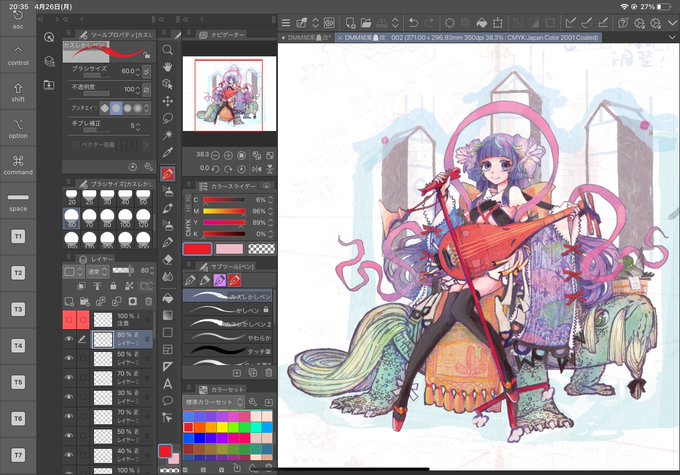Adjust stabilization value 5 stepper
The image size is (680, 475).
(x=138, y=127)
